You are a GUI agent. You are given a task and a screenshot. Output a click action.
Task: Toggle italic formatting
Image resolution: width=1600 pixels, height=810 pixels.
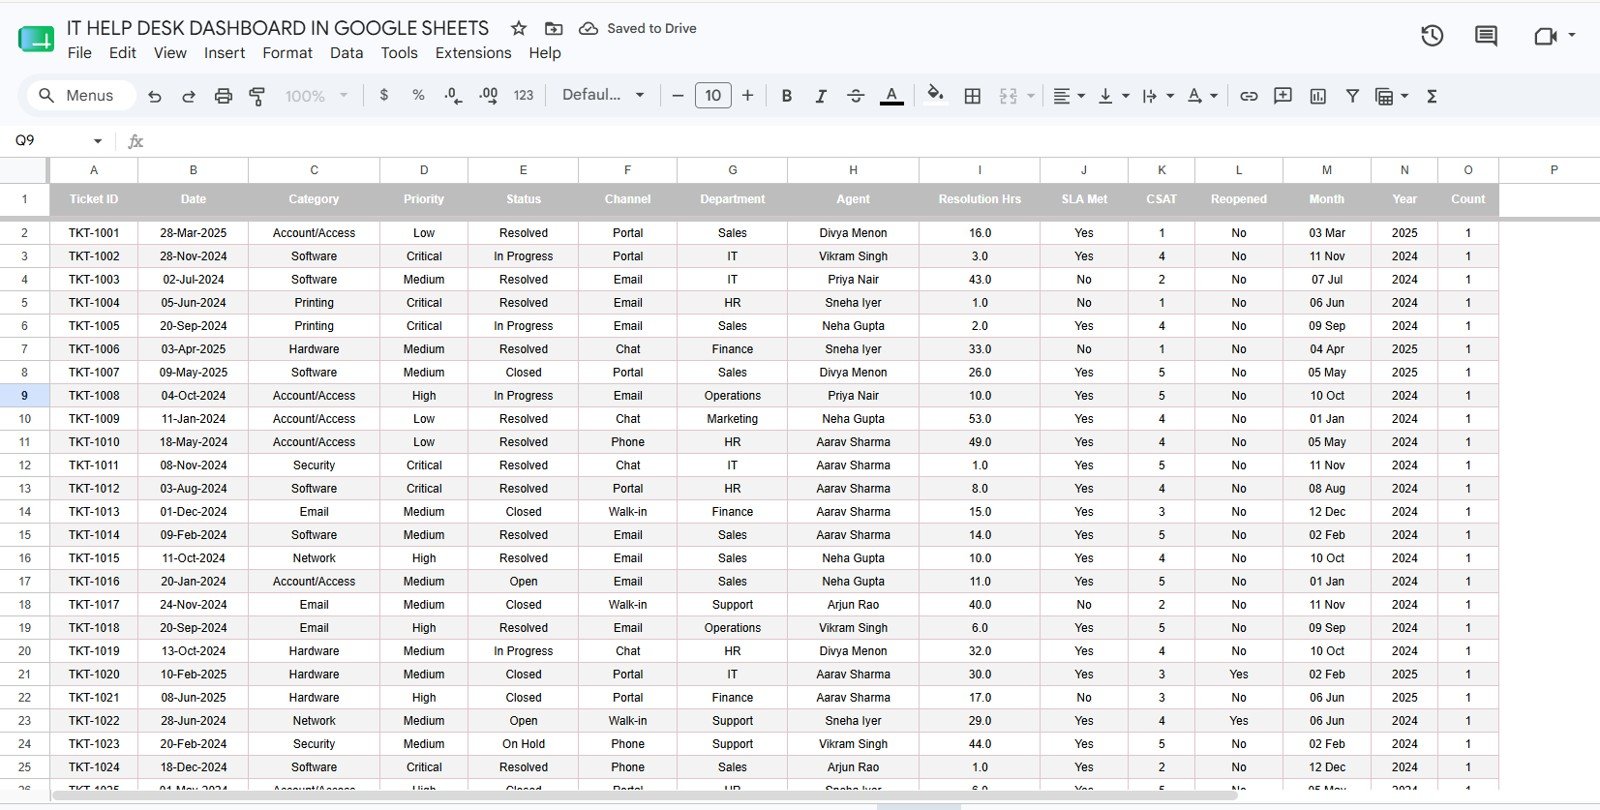(x=821, y=96)
